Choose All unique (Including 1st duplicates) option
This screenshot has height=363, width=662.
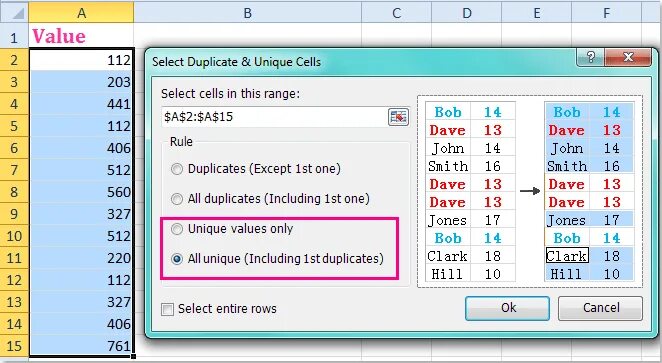coord(177,259)
